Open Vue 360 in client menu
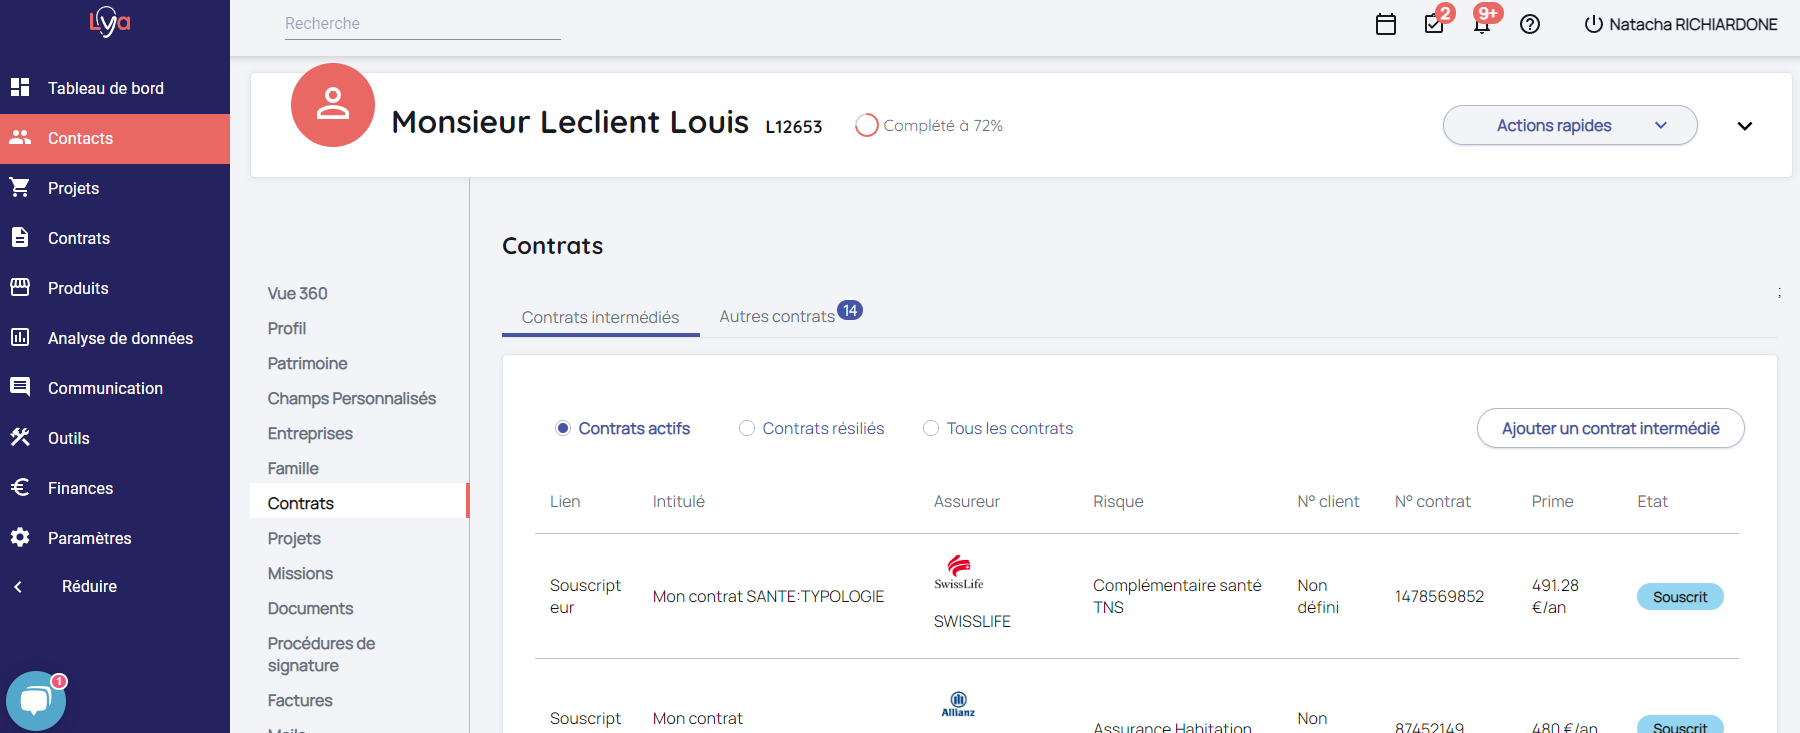Viewport: 1800px width, 733px height. [297, 294]
